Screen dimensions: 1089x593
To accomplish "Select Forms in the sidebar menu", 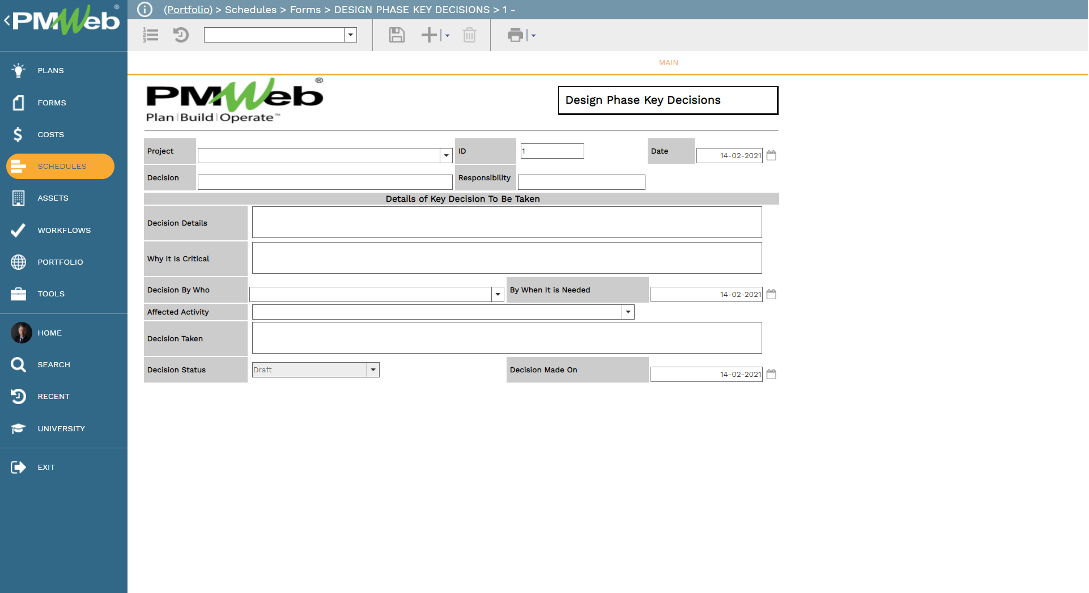I will click(x=52, y=103).
